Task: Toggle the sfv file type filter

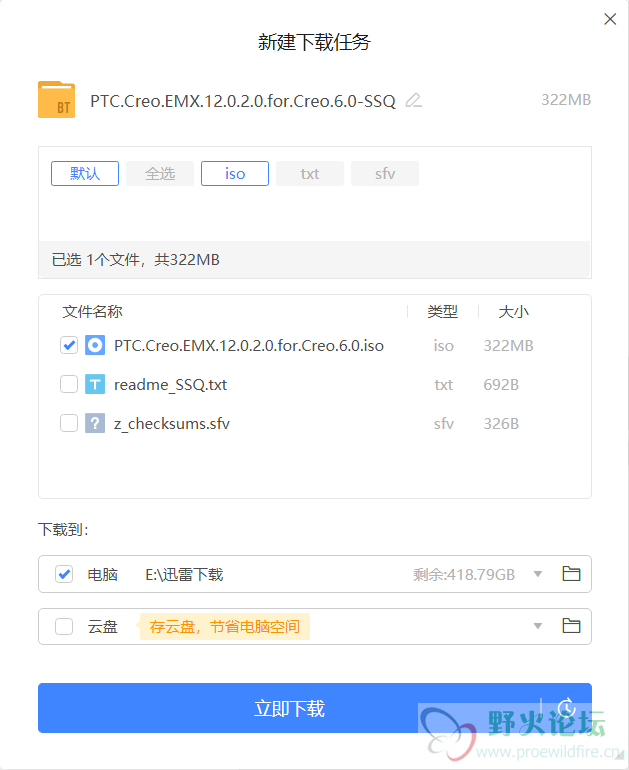Action: 385,173
